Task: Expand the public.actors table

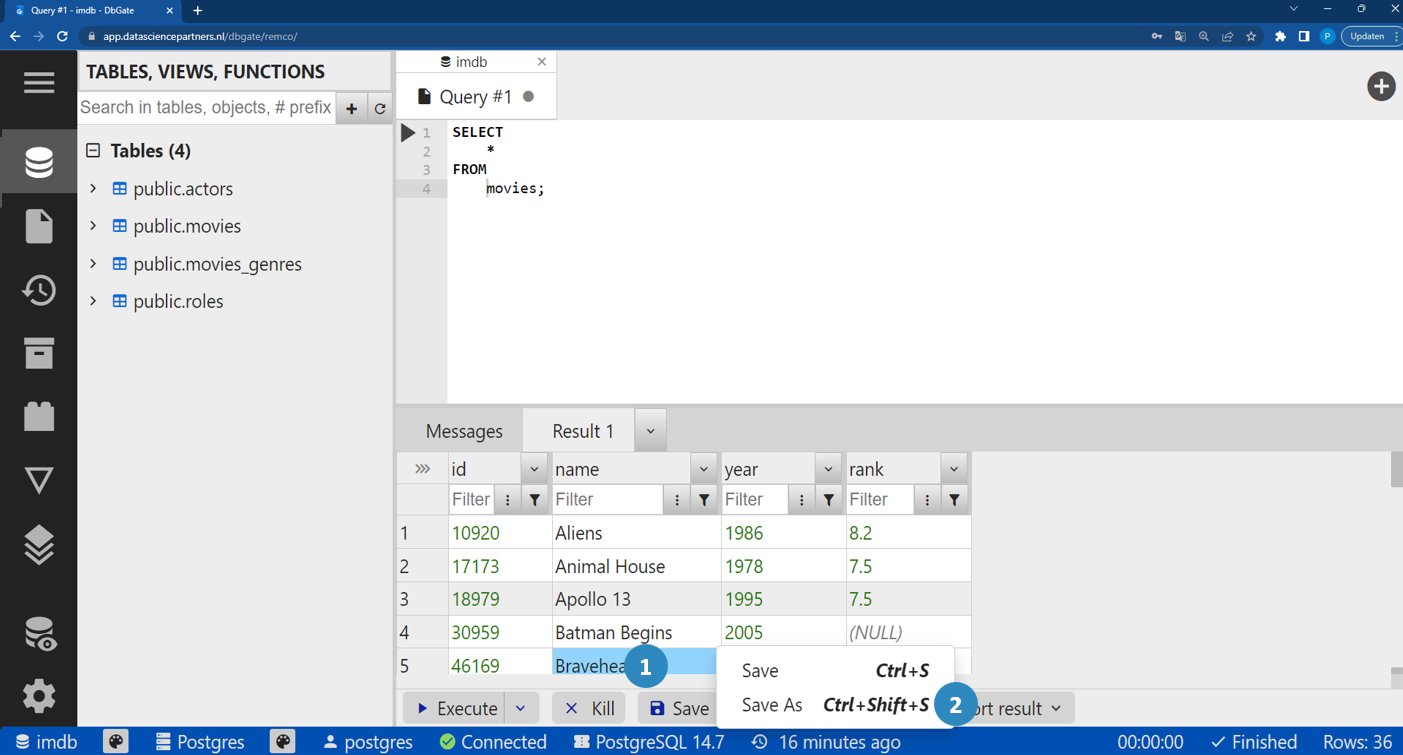Action: (x=93, y=188)
